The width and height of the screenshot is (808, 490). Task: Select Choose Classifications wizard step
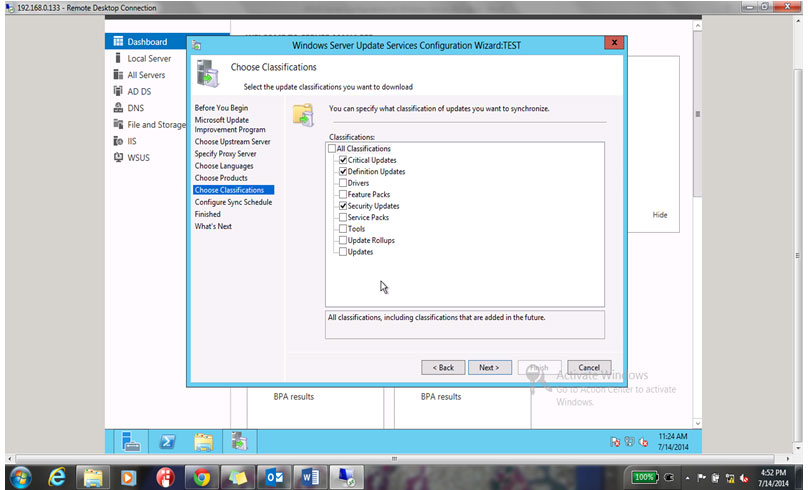[233, 190]
